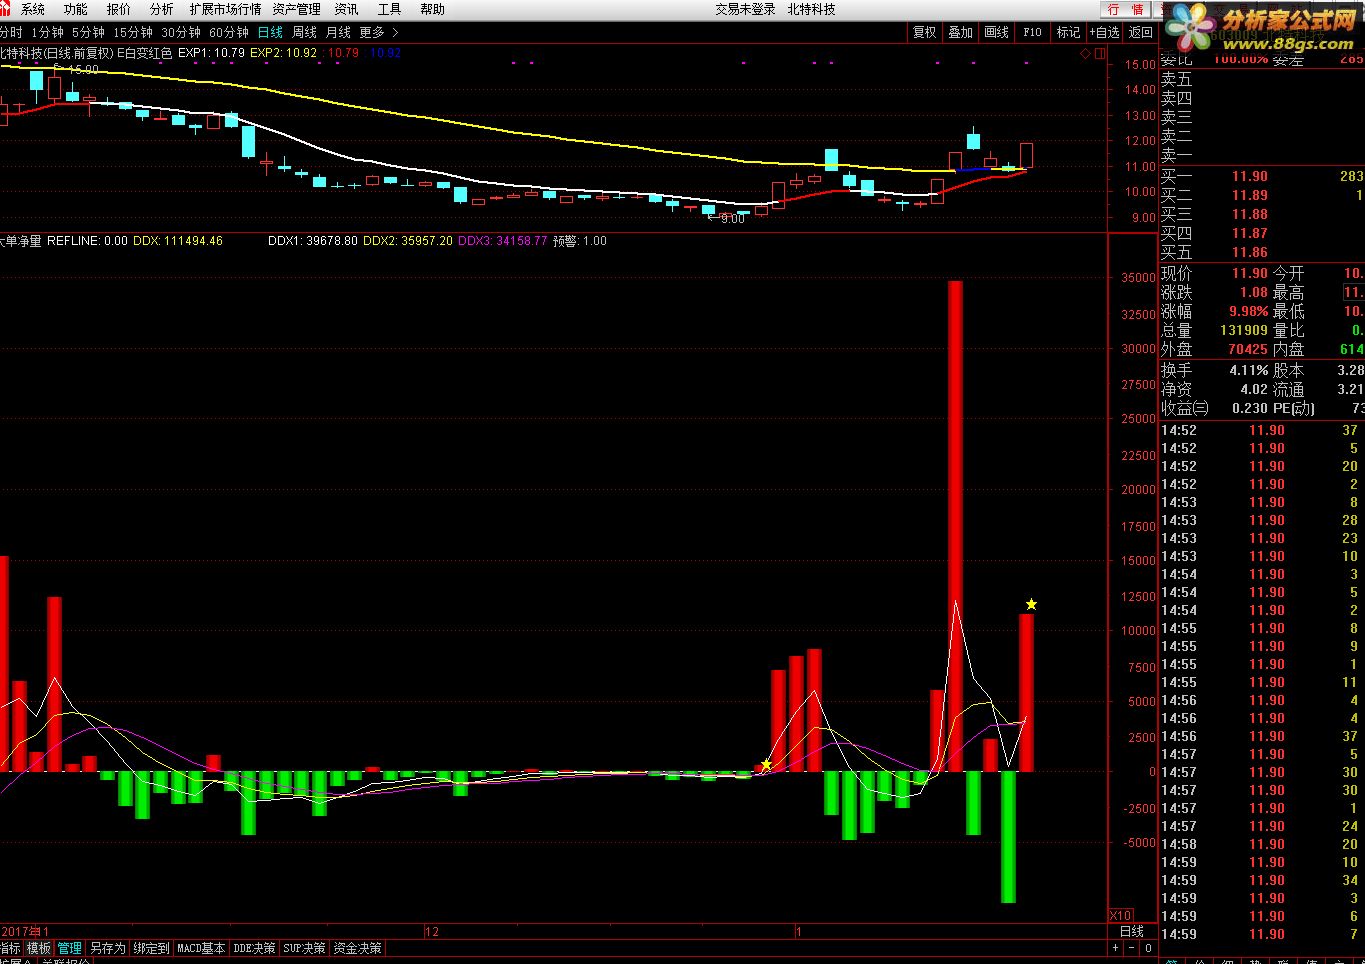Image resolution: width=1365 pixels, height=964 pixels.
Task: Click the 复权 toolbar button
Action: coord(924,32)
